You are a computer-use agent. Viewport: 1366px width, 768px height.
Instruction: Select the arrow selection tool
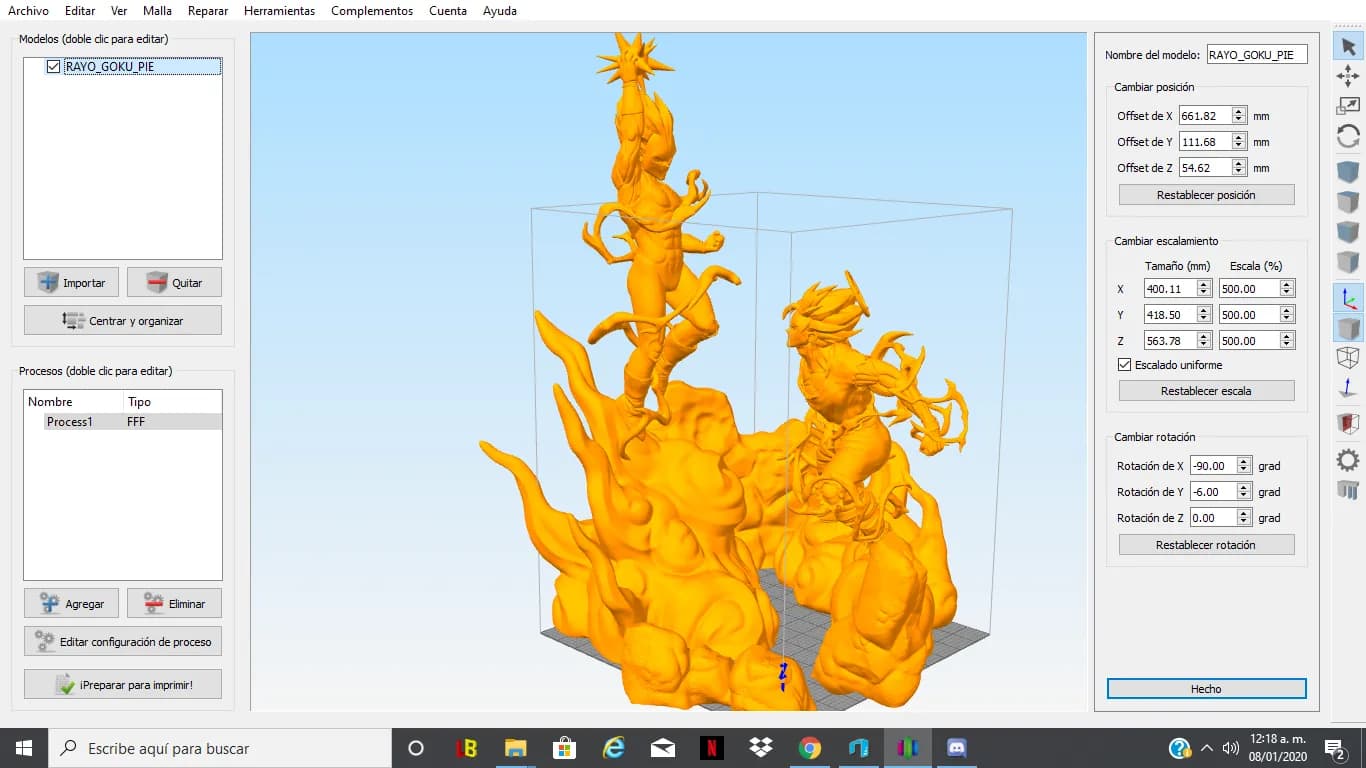pos(1348,46)
